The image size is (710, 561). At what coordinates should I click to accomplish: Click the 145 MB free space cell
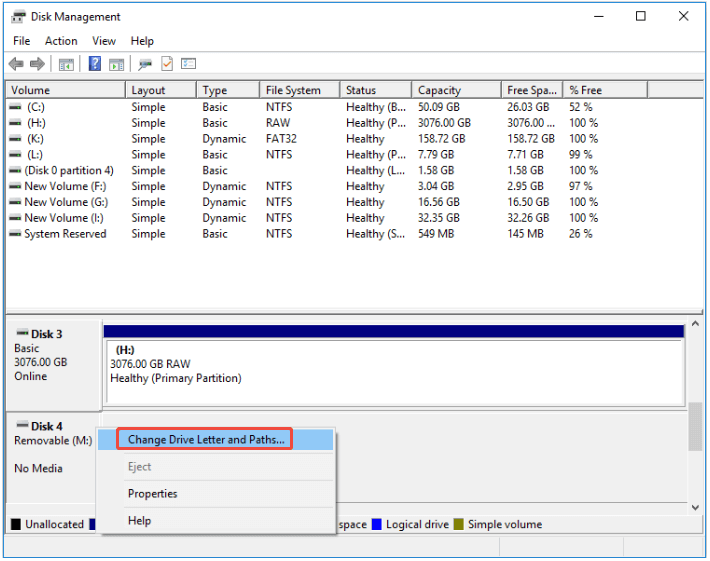(525, 234)
